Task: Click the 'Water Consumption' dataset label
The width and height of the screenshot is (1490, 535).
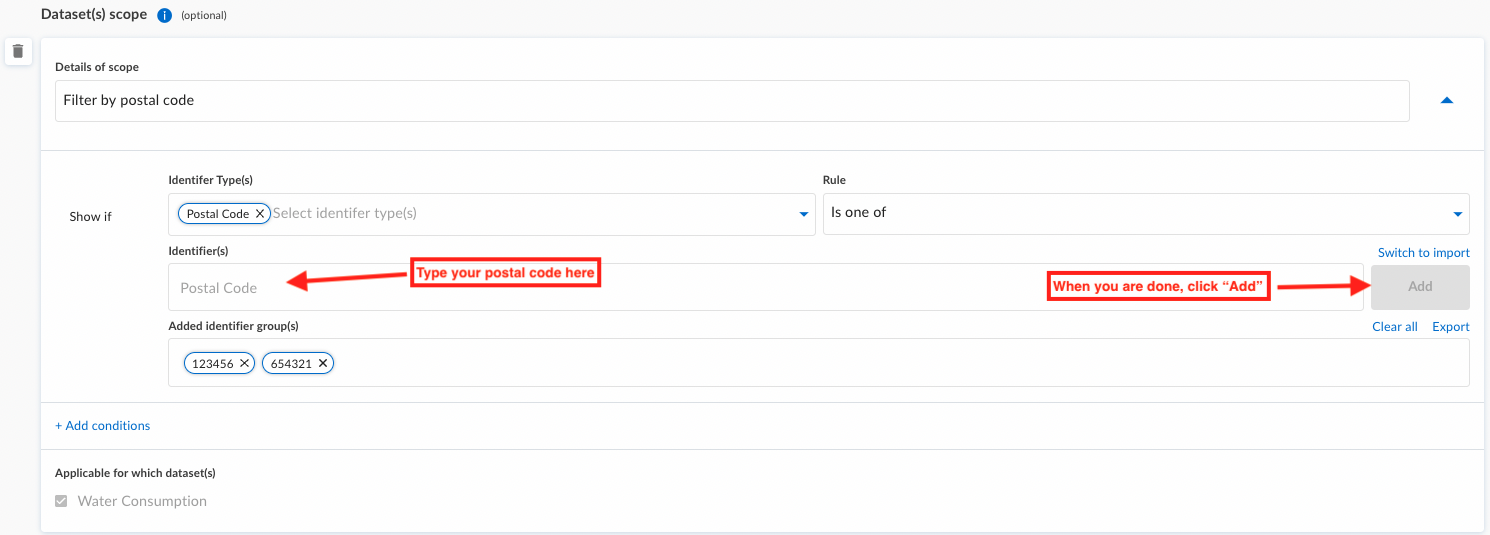Action: 142,501
